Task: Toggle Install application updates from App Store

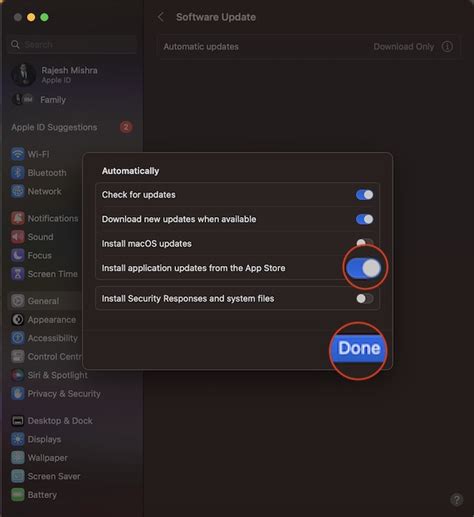Action: (x=363, y=268)
